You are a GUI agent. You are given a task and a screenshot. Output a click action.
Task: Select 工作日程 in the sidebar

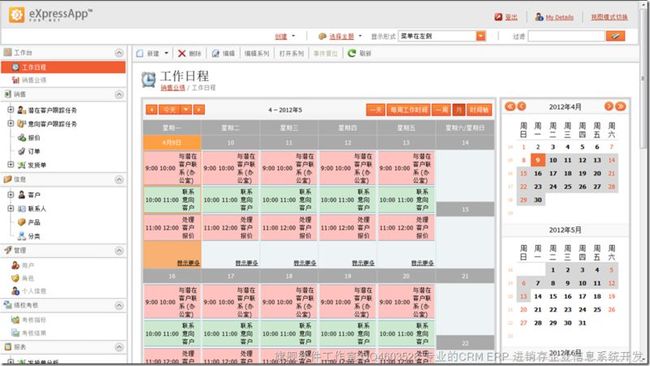point(63,67)
